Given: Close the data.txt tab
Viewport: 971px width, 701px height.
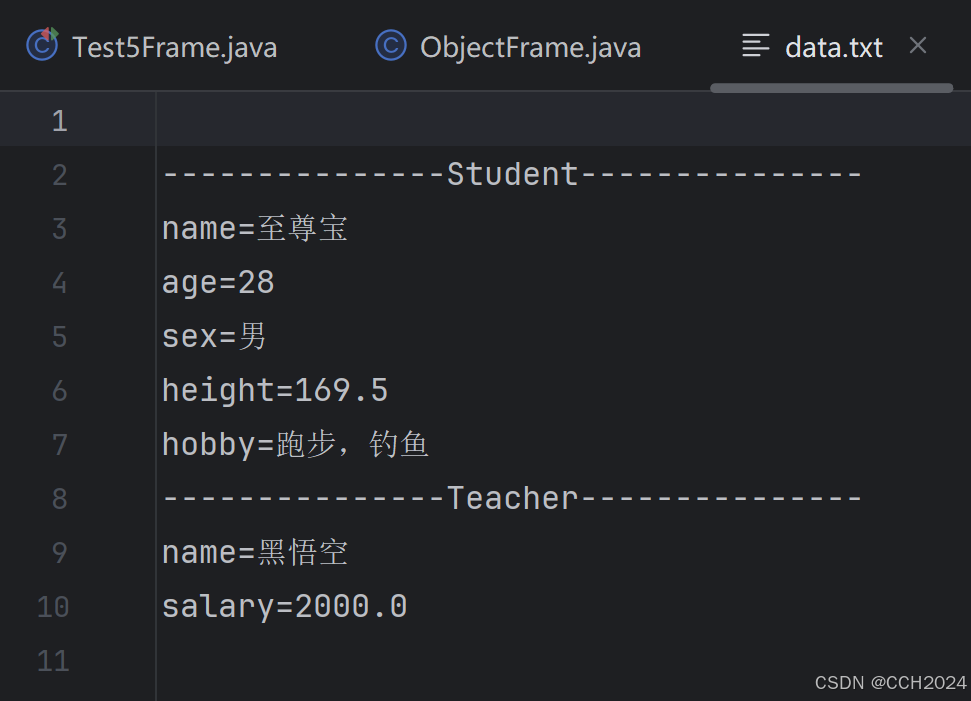Looking at the screenshot, I should tap(918, 45).
